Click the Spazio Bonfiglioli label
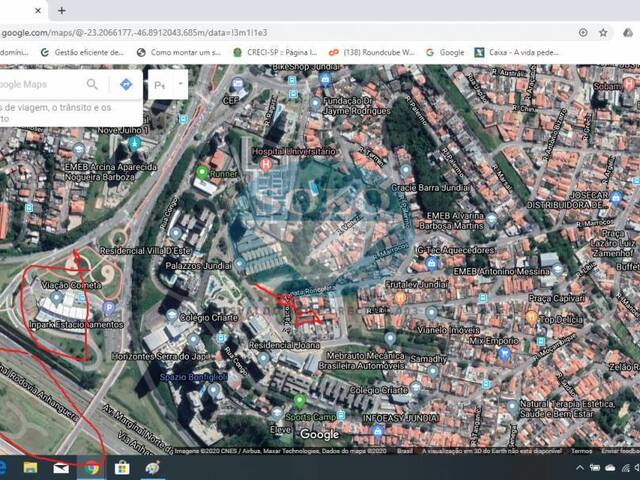 193,377
